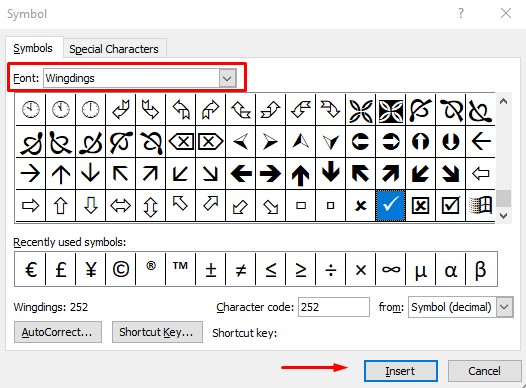Screen dimensions: 526x388
Task: Pick the pound sign from recent symbols
Action: (60, 269)
